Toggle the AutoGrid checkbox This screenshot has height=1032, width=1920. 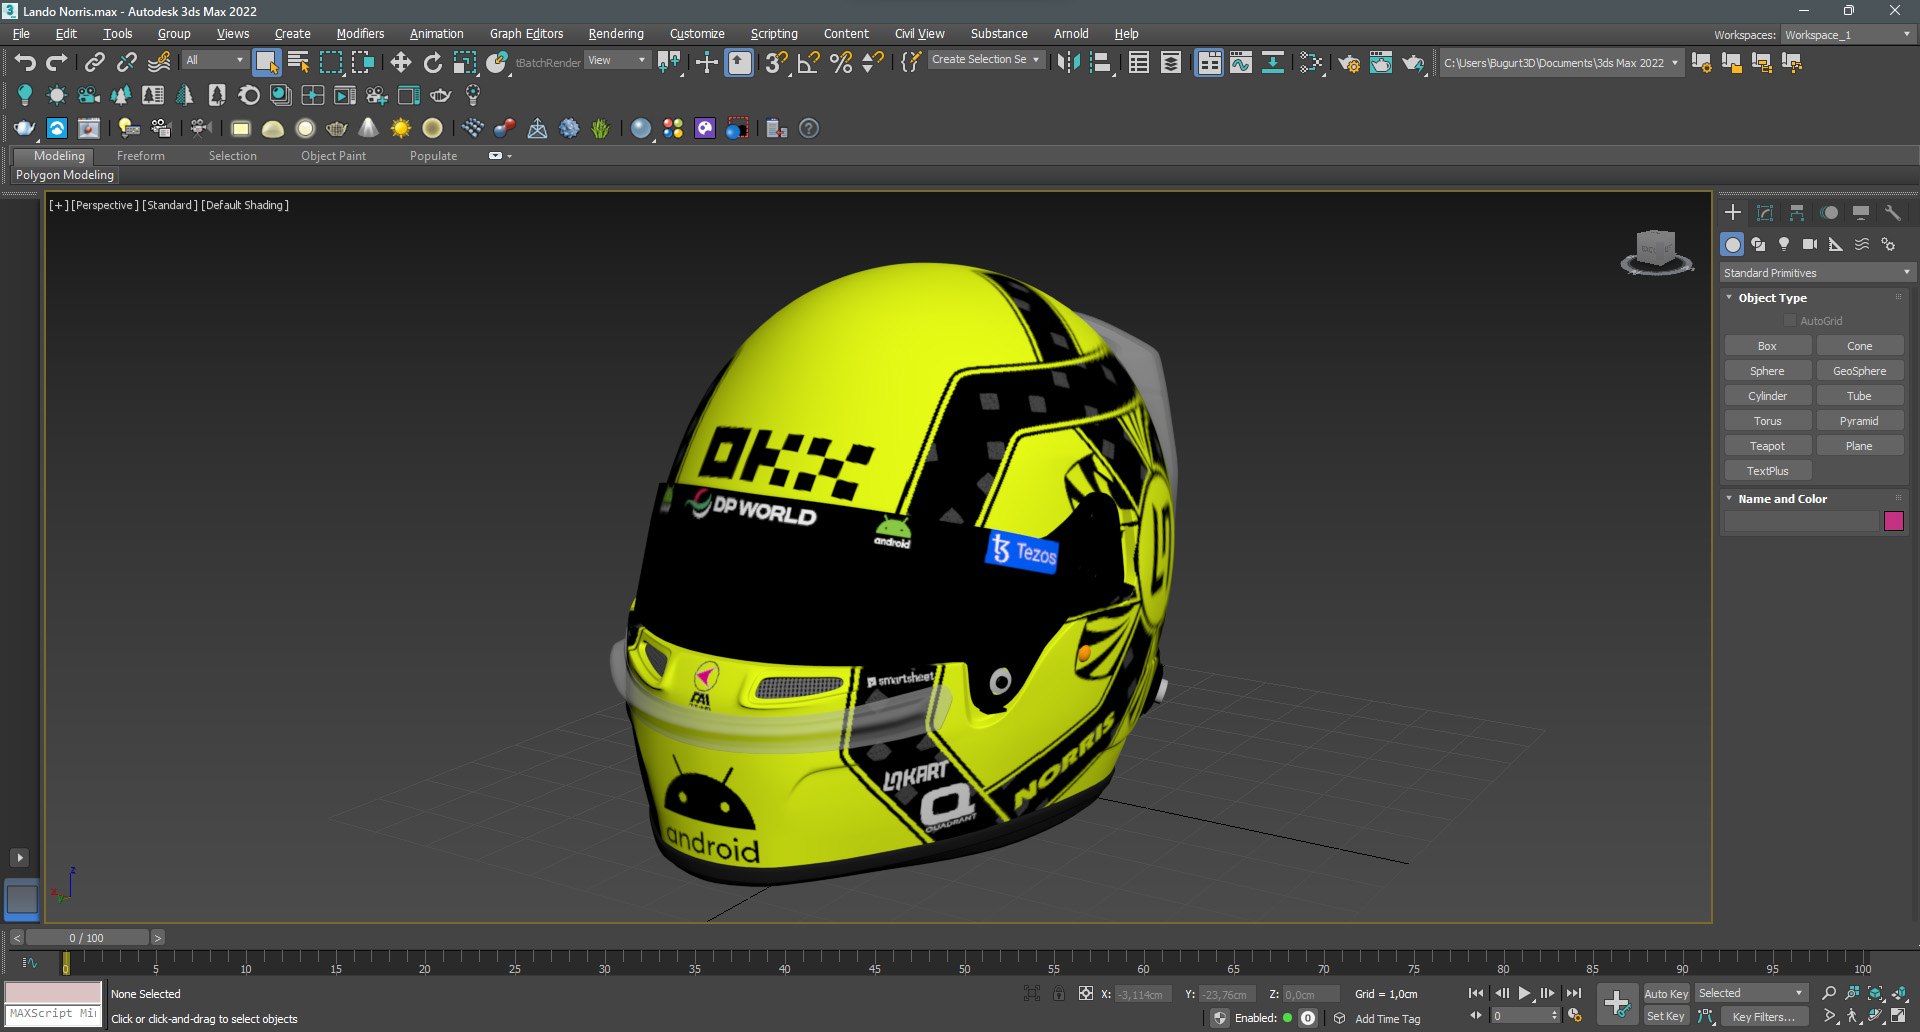(1790, 321)
